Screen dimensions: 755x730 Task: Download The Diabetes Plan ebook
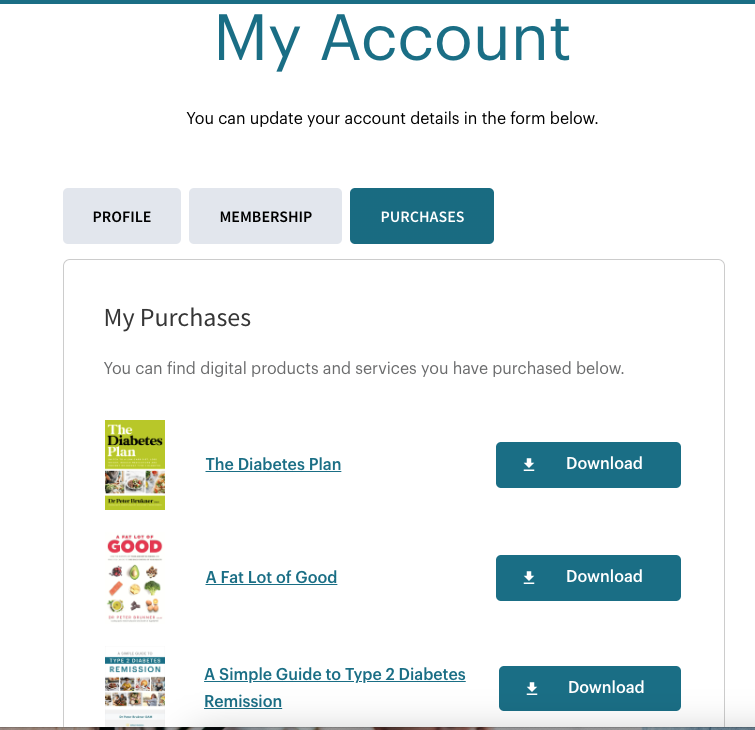tap(588, 465)
